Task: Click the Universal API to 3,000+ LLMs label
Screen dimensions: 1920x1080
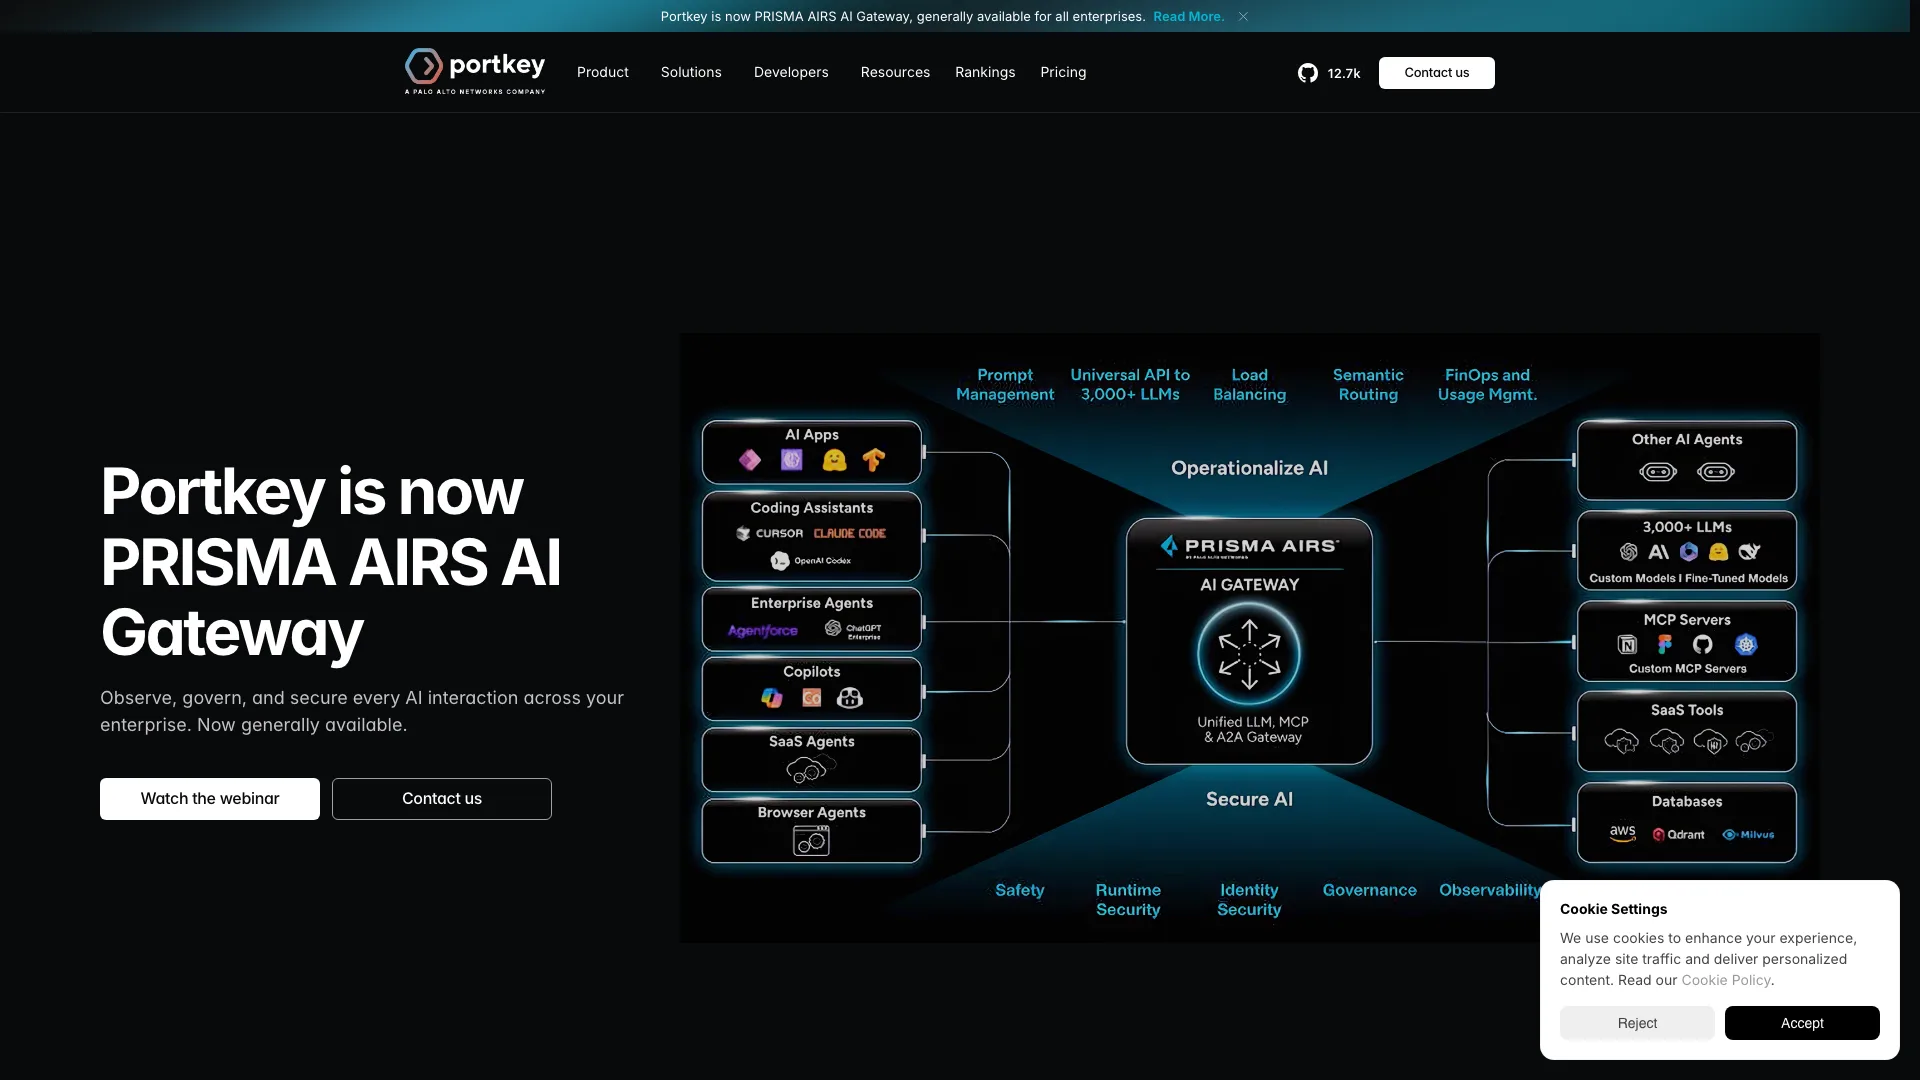Action: [x=1130, y=385]
